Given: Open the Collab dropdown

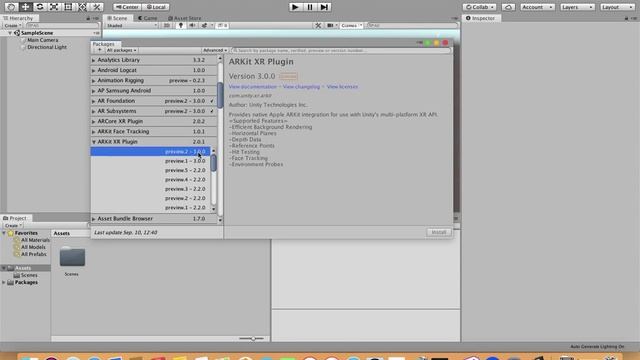Looking at the screenshot, I should click(480, 7).
